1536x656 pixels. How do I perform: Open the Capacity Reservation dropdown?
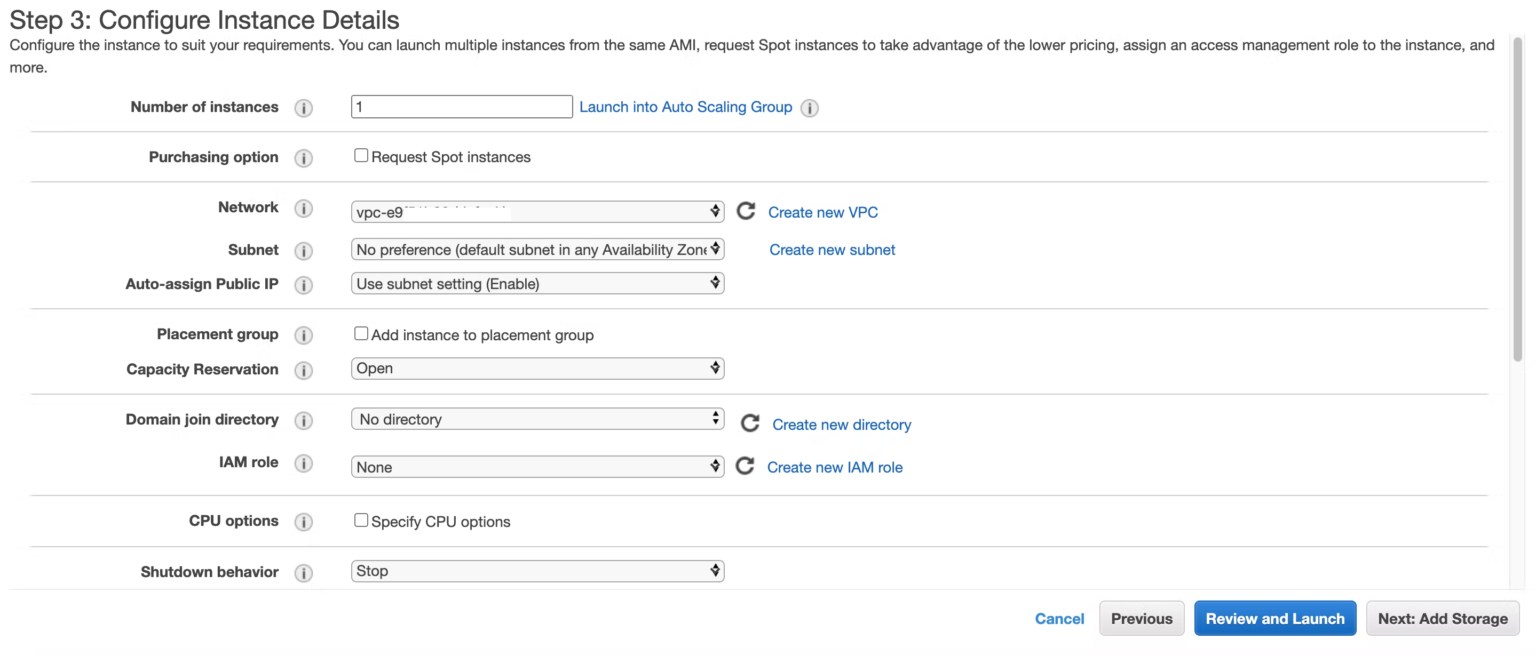pos(537,367)
